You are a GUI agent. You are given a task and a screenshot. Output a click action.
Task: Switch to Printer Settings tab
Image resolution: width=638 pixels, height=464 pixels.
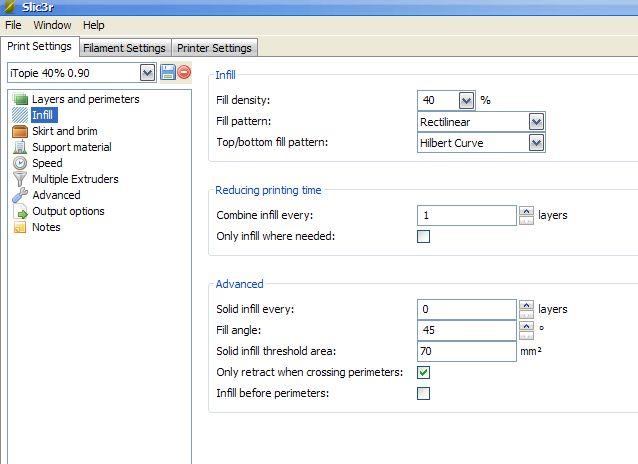(214, 48)
